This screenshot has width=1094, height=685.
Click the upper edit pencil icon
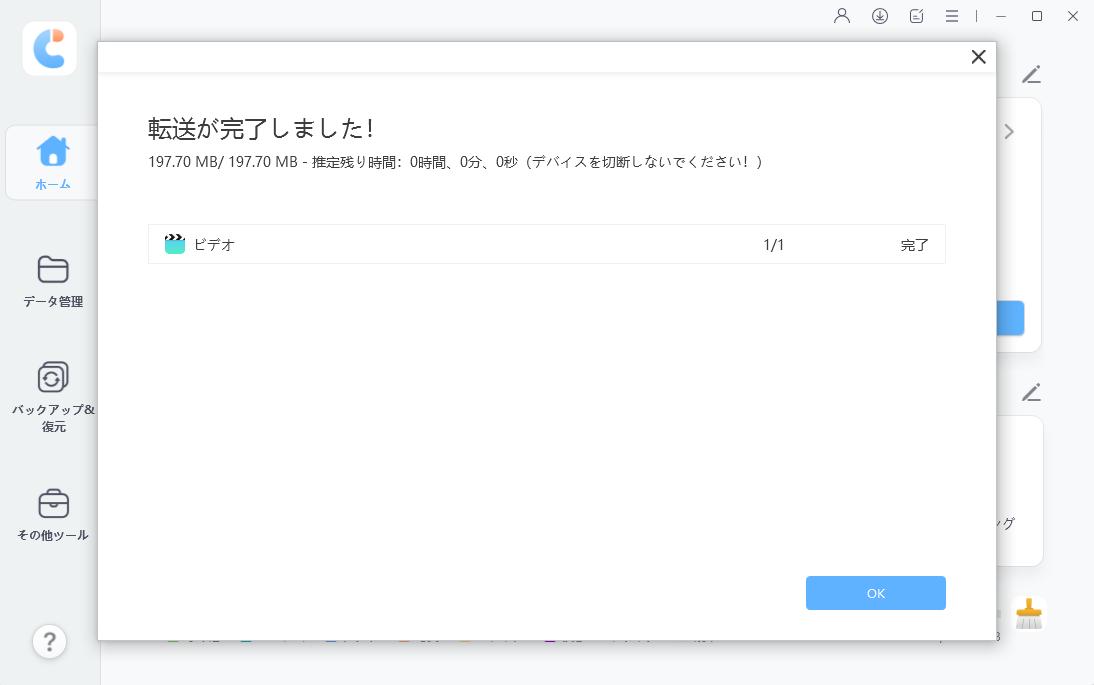[x=1031, y=75]
